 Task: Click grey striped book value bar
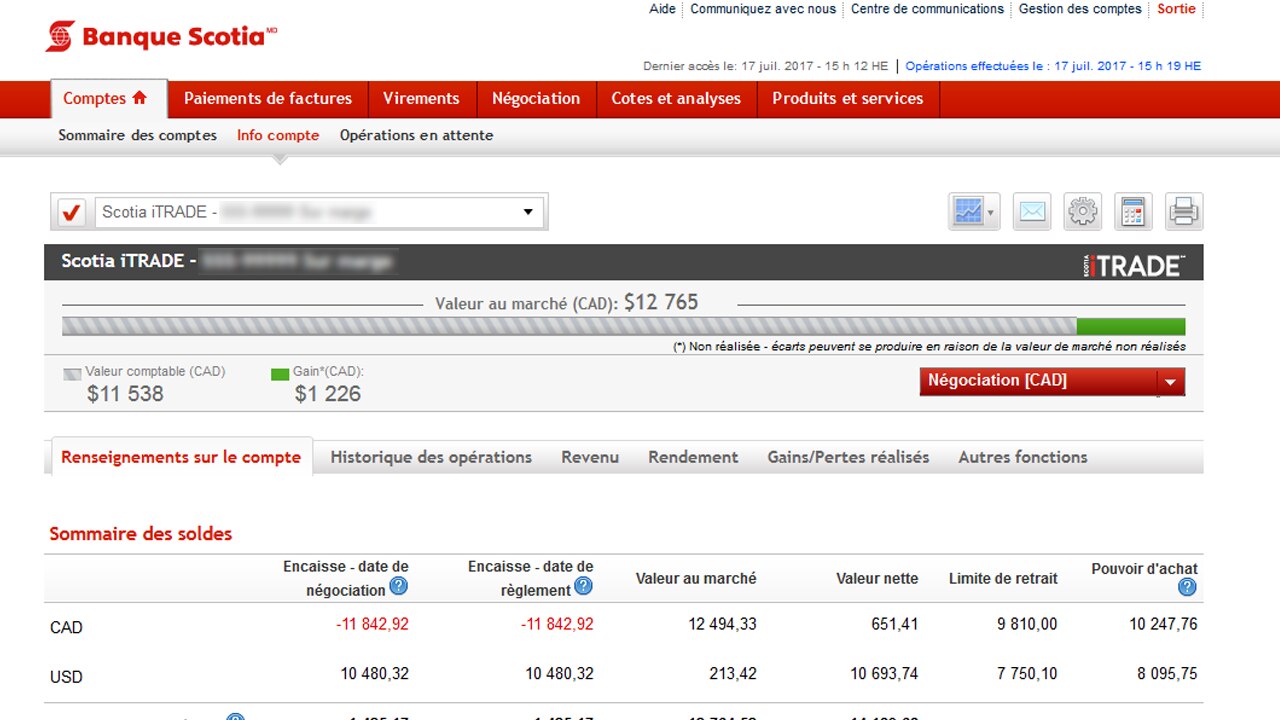pyautogui.click(x=569, y=326)
